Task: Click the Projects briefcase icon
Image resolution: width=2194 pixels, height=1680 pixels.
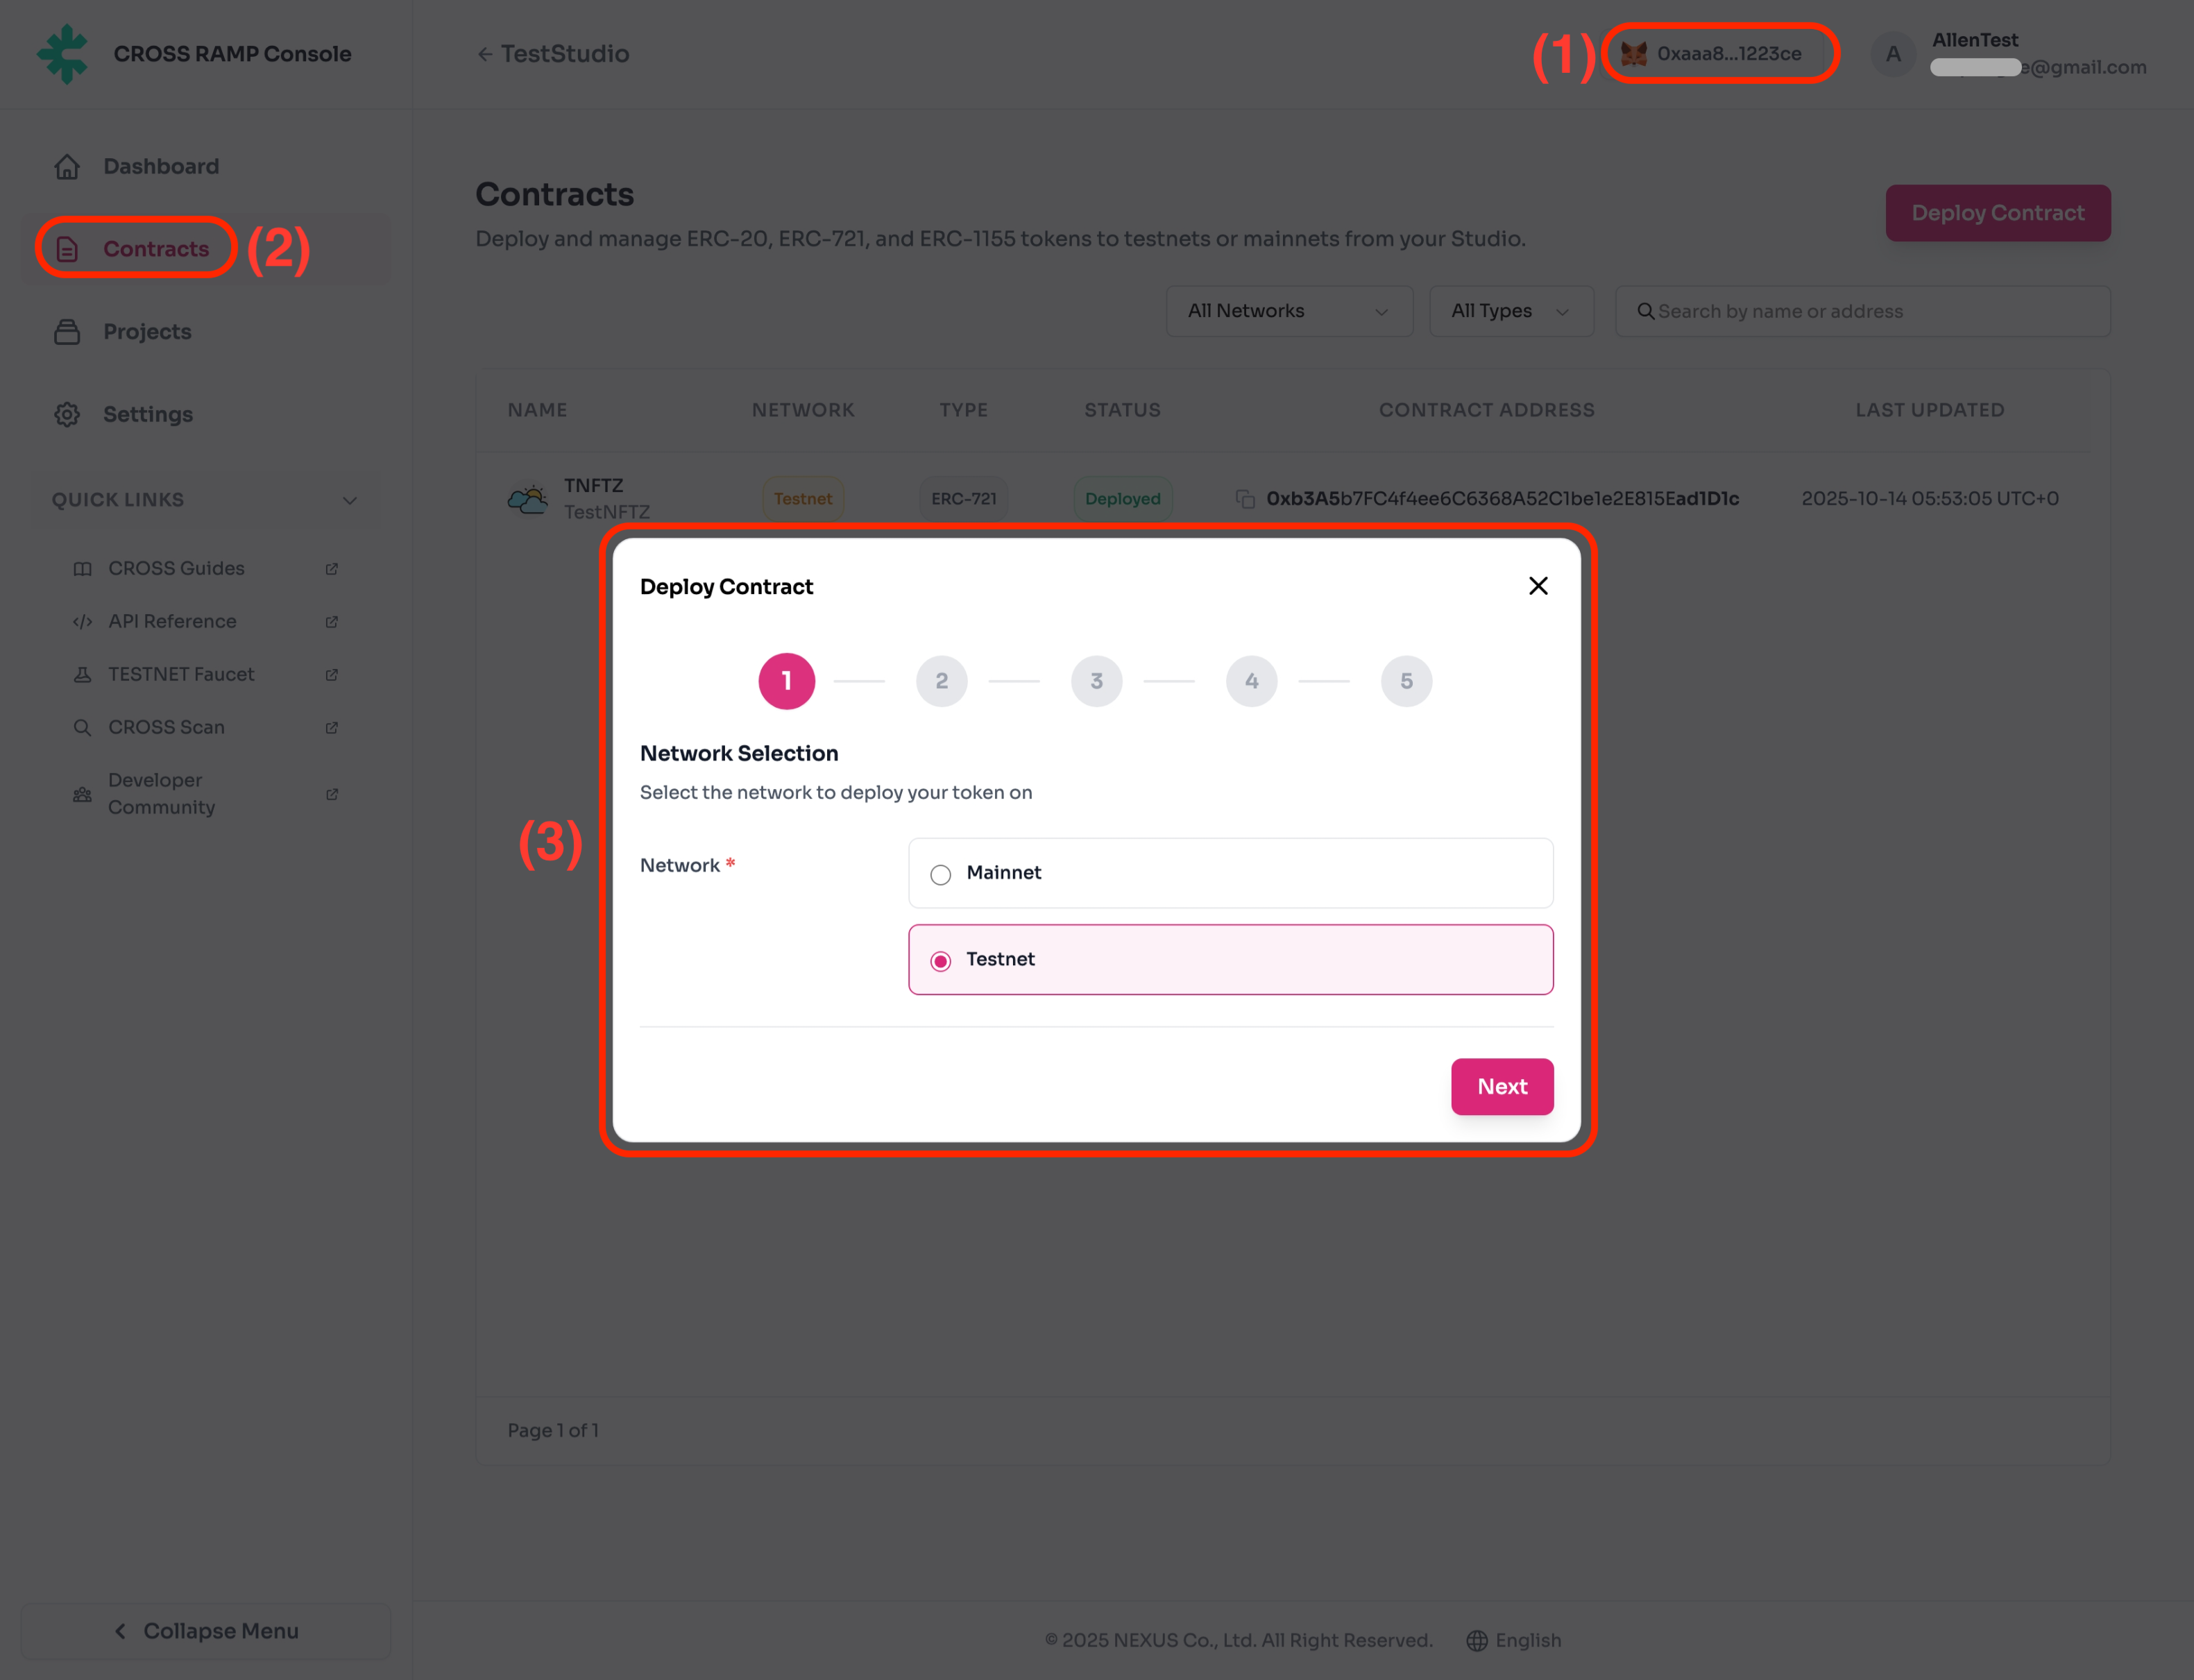Action: coord(67,332)
